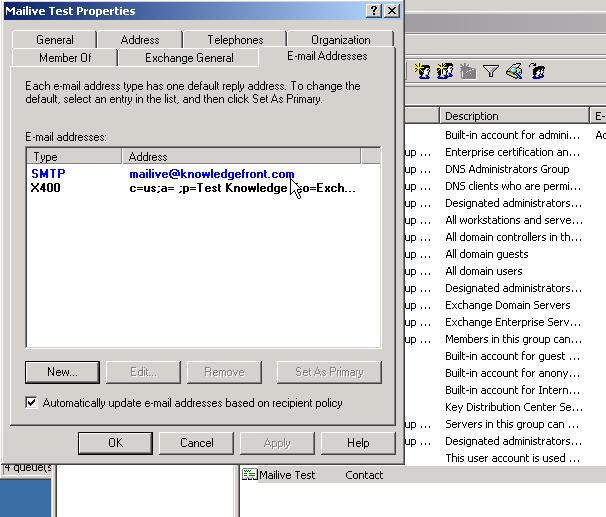Select 'Built-in account for guest ...' row

point(512,356)
